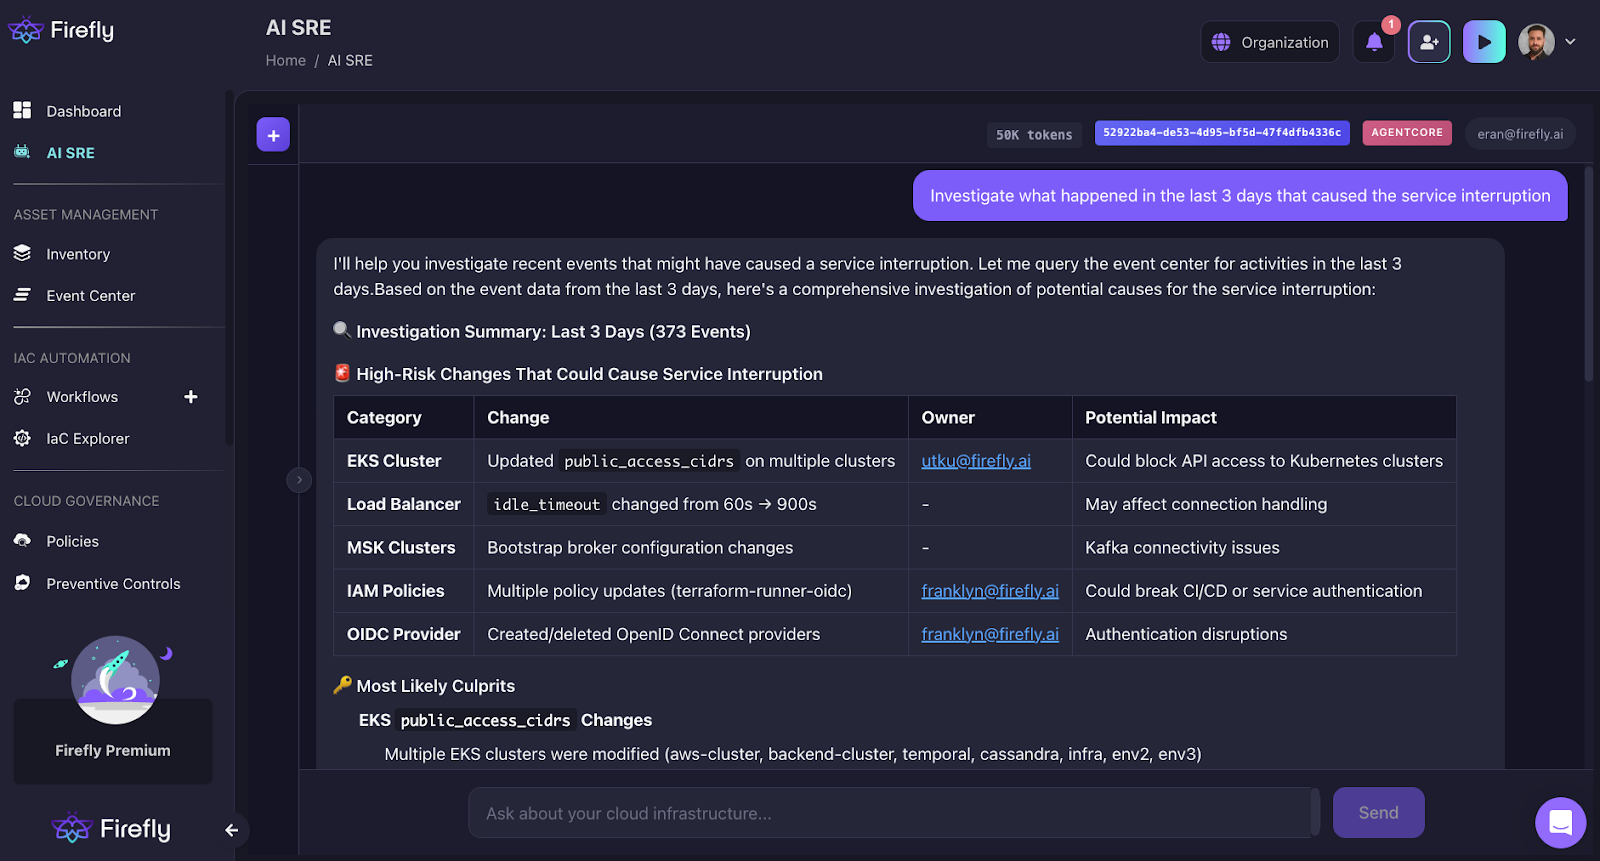
Task: Click the invite user icon button
Action: click(1429, 42)
